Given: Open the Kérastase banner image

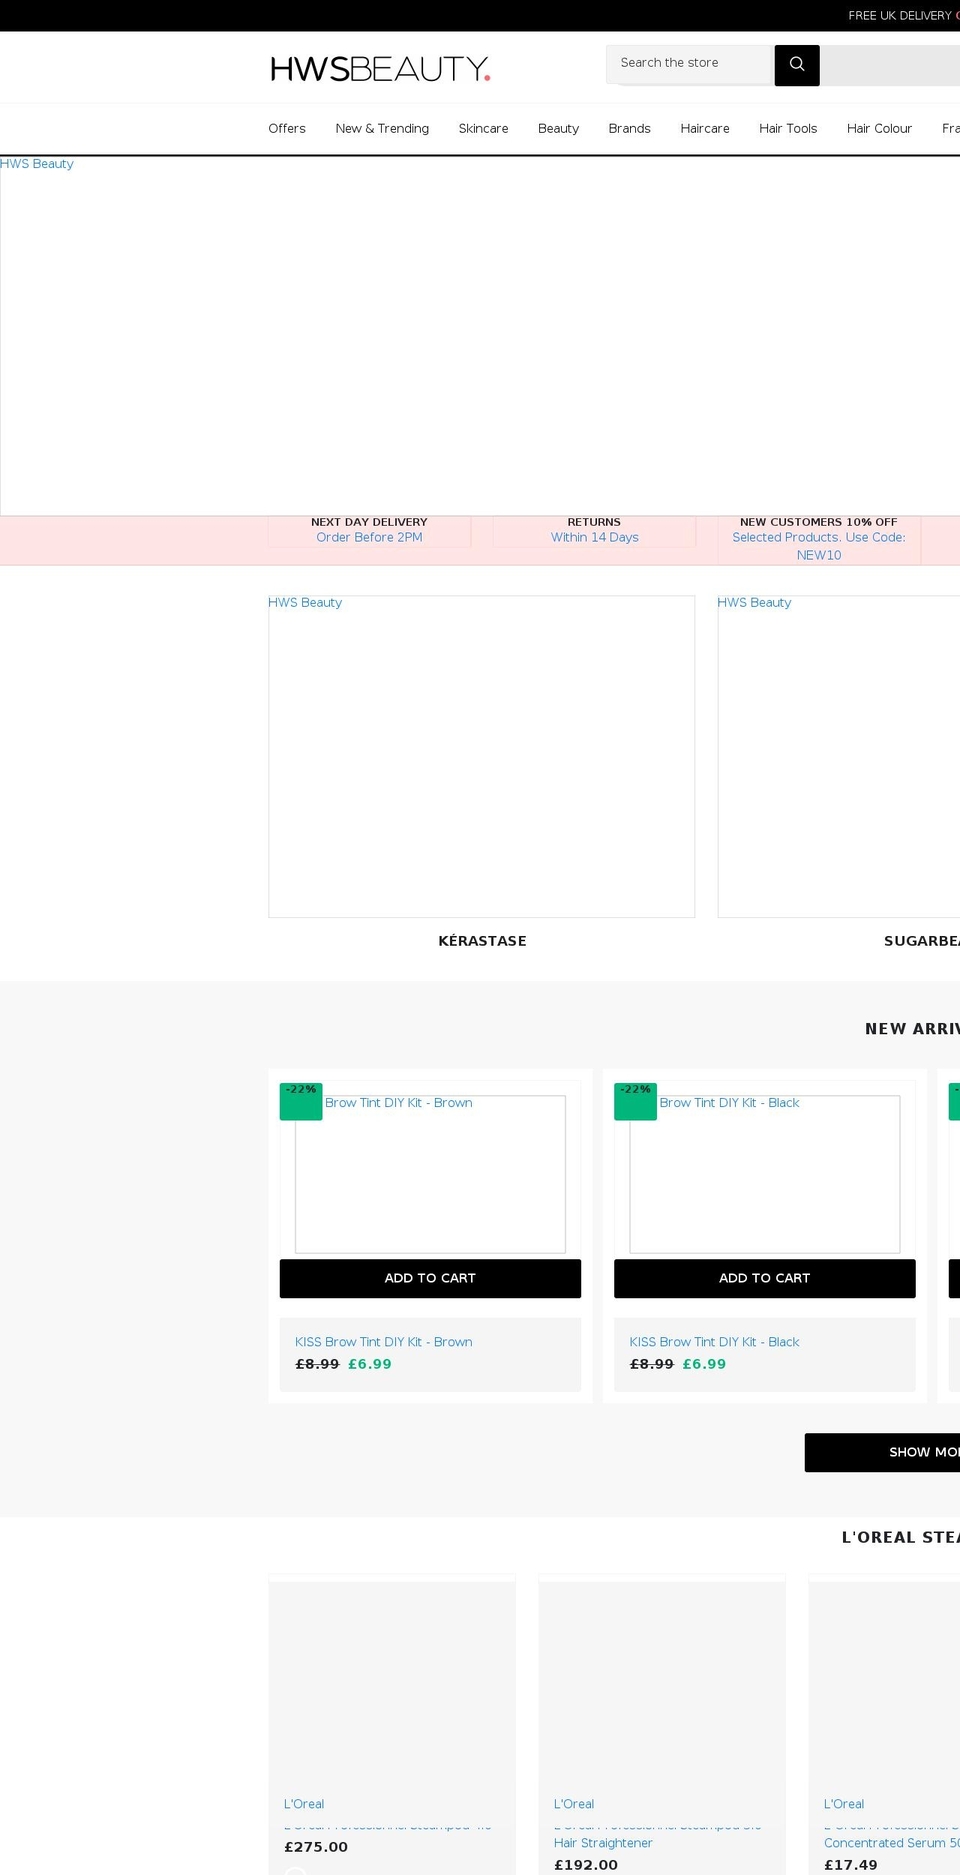Looking at the screenshot, I should point(481,757).
